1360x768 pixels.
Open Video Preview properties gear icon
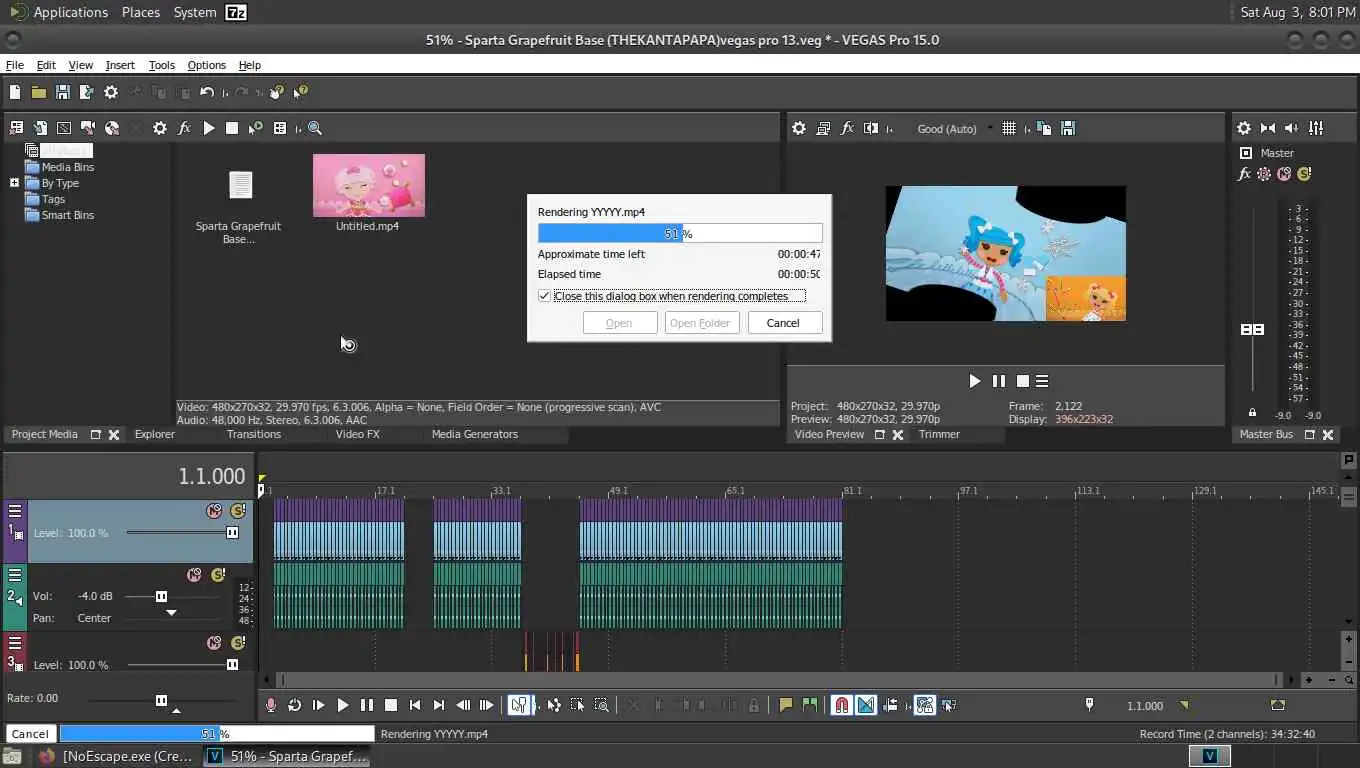(x=799, y=128)
